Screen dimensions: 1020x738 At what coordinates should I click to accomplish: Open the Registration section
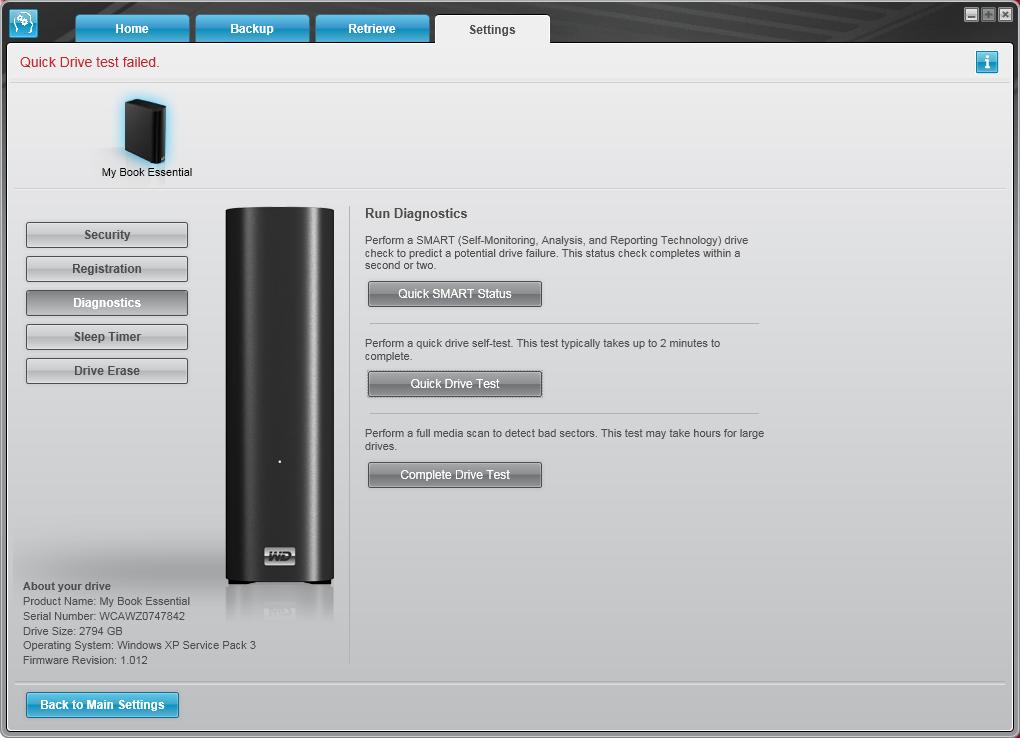point(107,269)
